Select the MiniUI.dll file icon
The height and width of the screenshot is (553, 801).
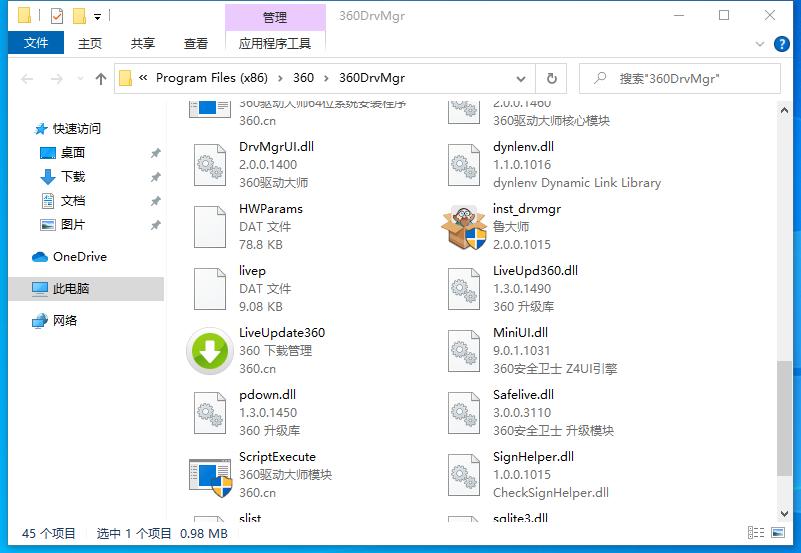click(464, 351)
